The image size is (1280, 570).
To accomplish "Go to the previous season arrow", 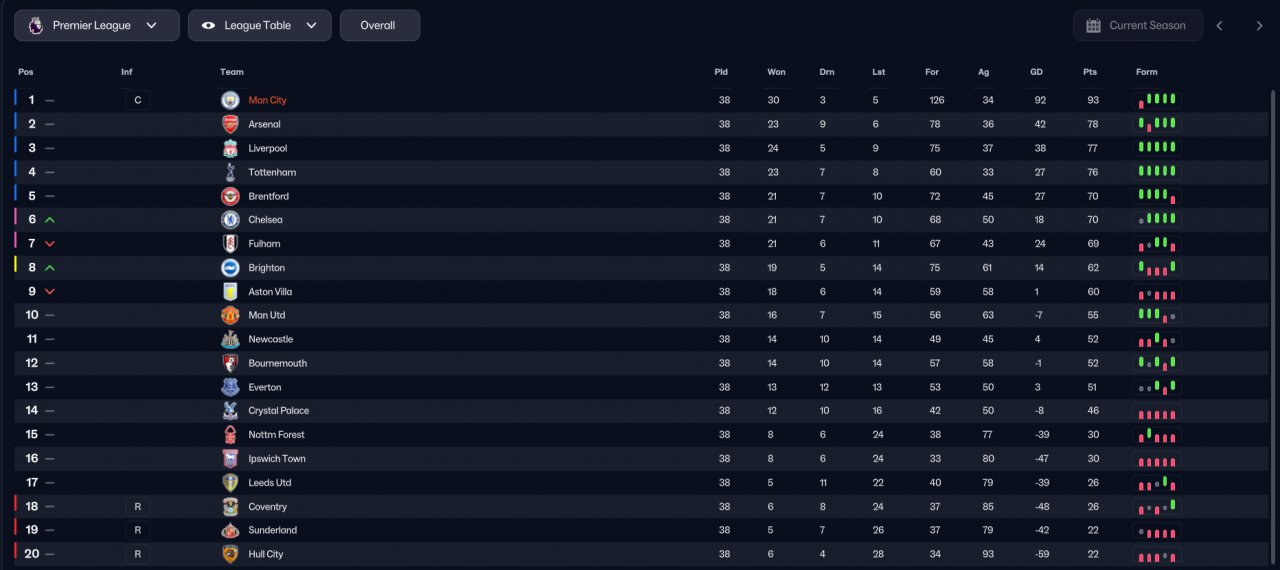I will [x=1219, y=25].
